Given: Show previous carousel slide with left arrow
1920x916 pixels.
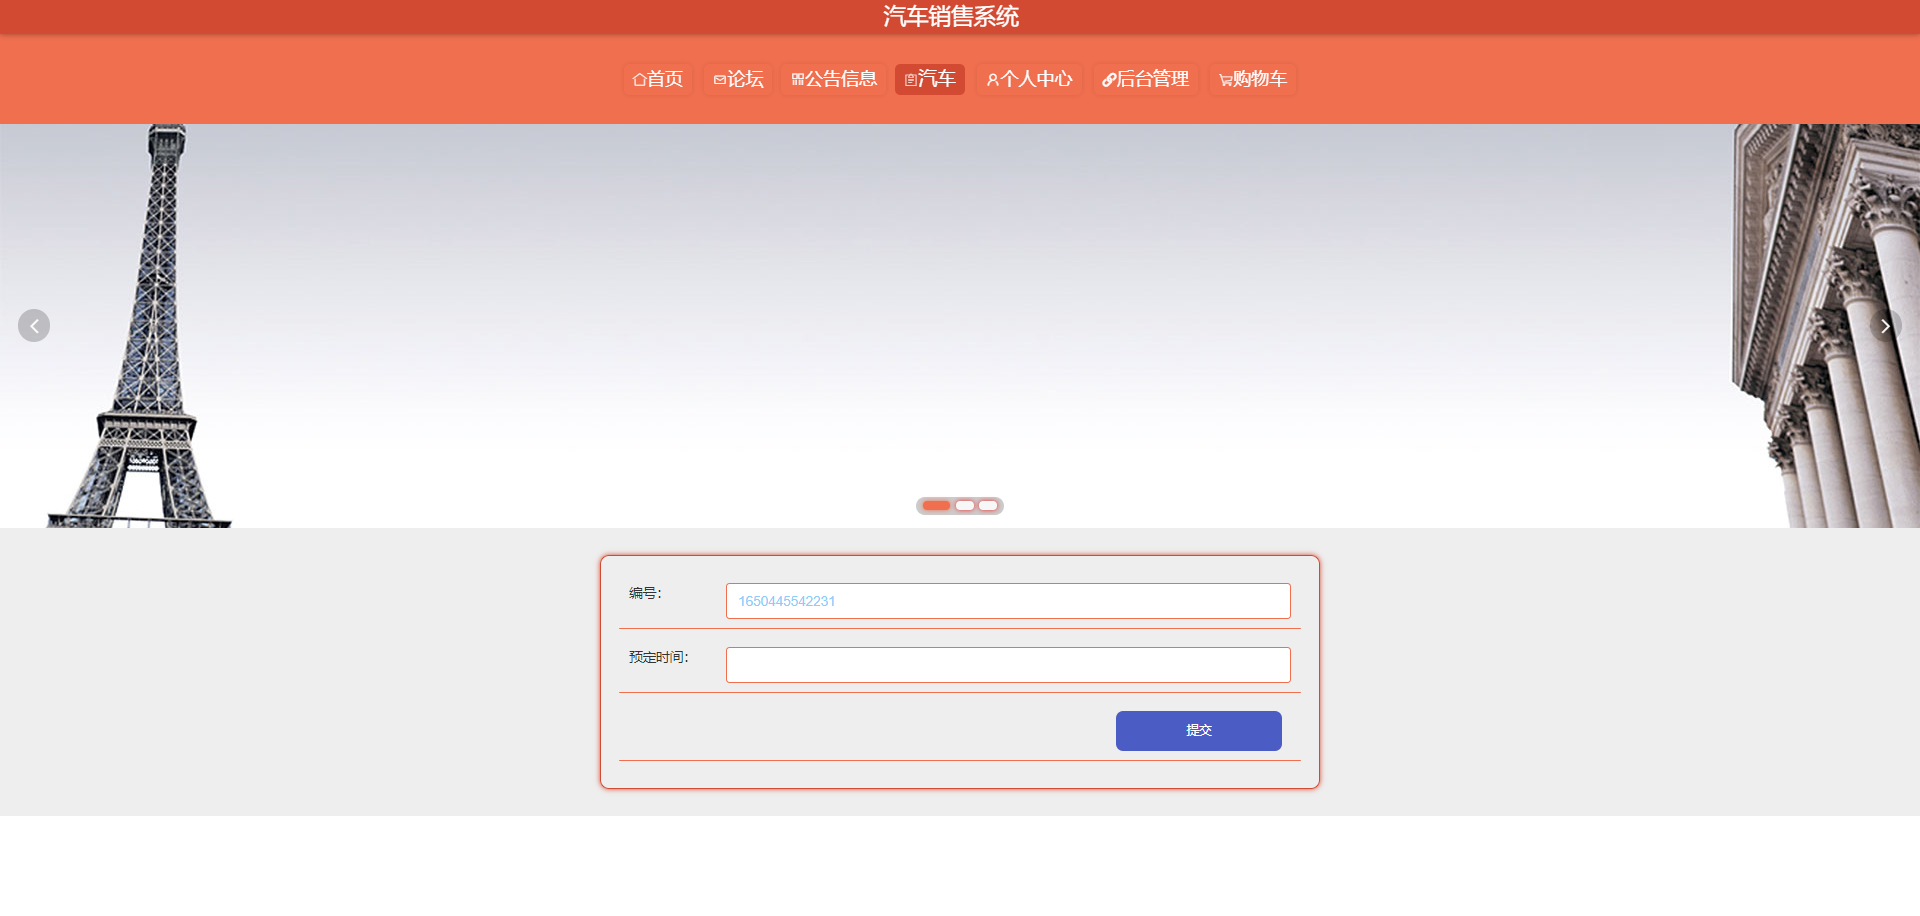Looking at the screenshot, I should [34, 325].
